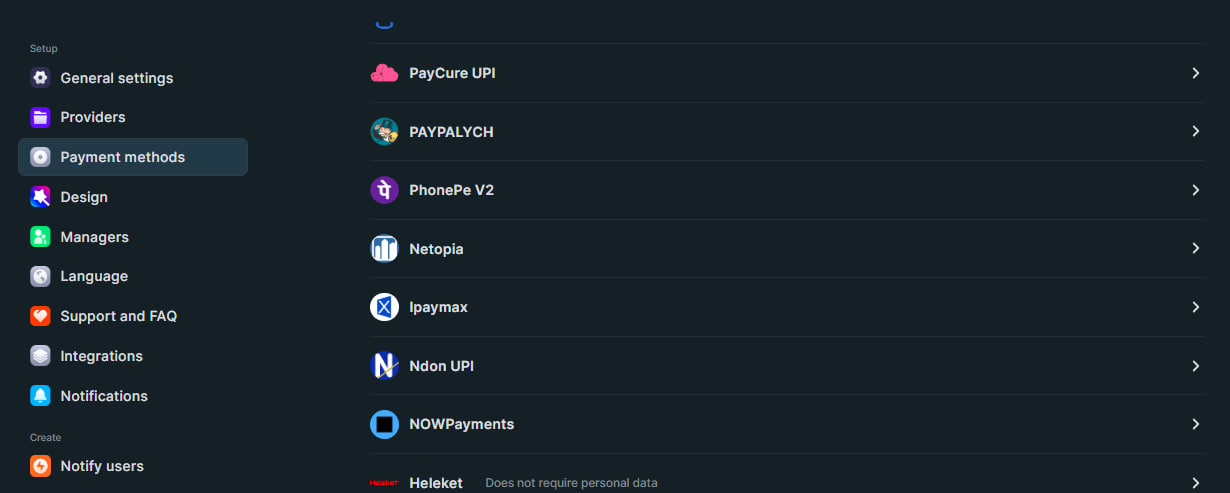Viewport: 1230px width, 493px height.
Task: Select Payment methods in sidebar
Action: [133, 157]
